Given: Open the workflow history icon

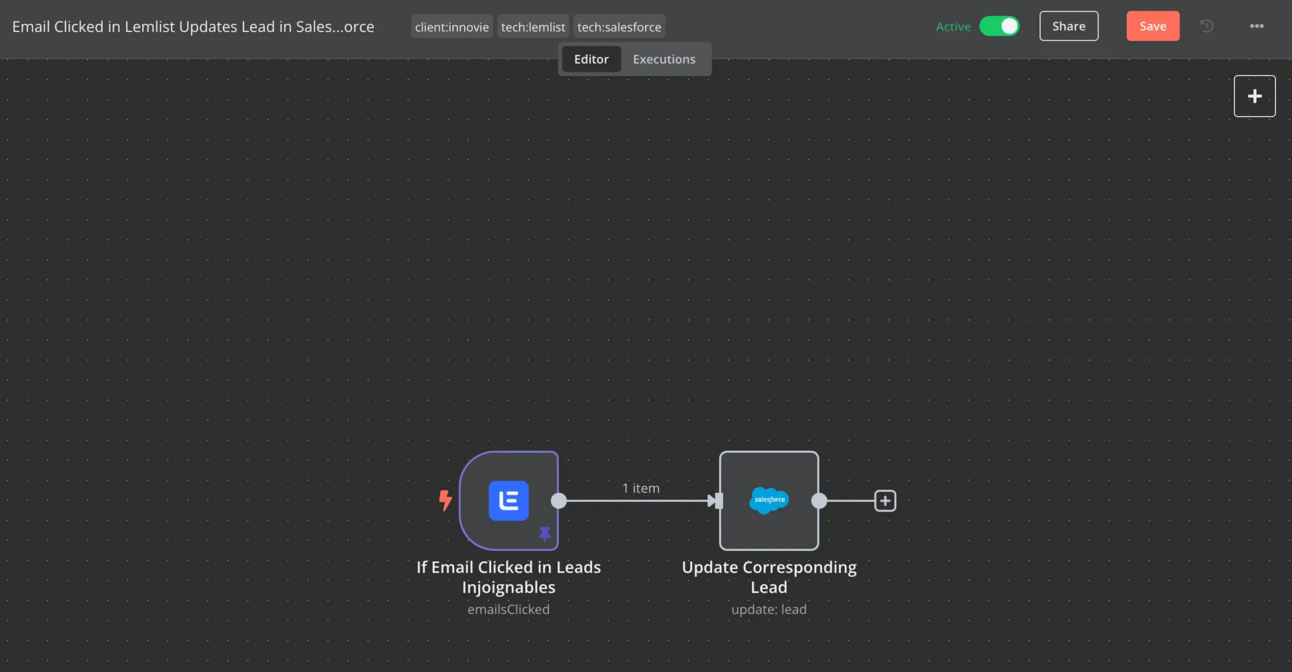Looking at the screenshot, I should point(1207,27).
